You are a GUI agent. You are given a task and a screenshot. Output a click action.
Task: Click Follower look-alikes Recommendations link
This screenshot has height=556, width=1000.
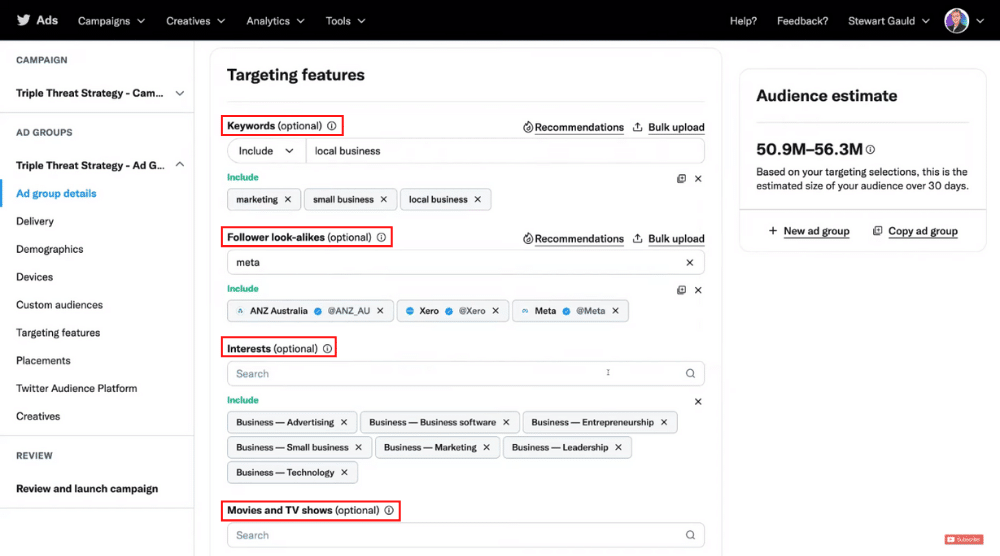(573, 238)
